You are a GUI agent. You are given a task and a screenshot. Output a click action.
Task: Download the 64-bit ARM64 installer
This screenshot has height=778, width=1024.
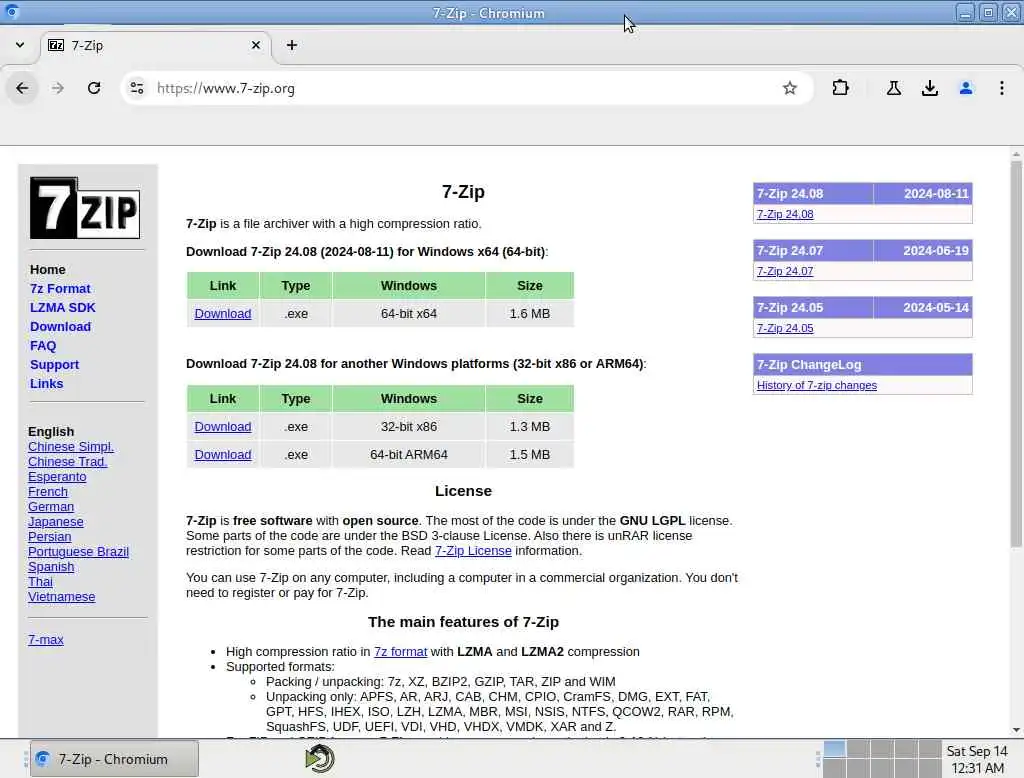coord(223,455)
